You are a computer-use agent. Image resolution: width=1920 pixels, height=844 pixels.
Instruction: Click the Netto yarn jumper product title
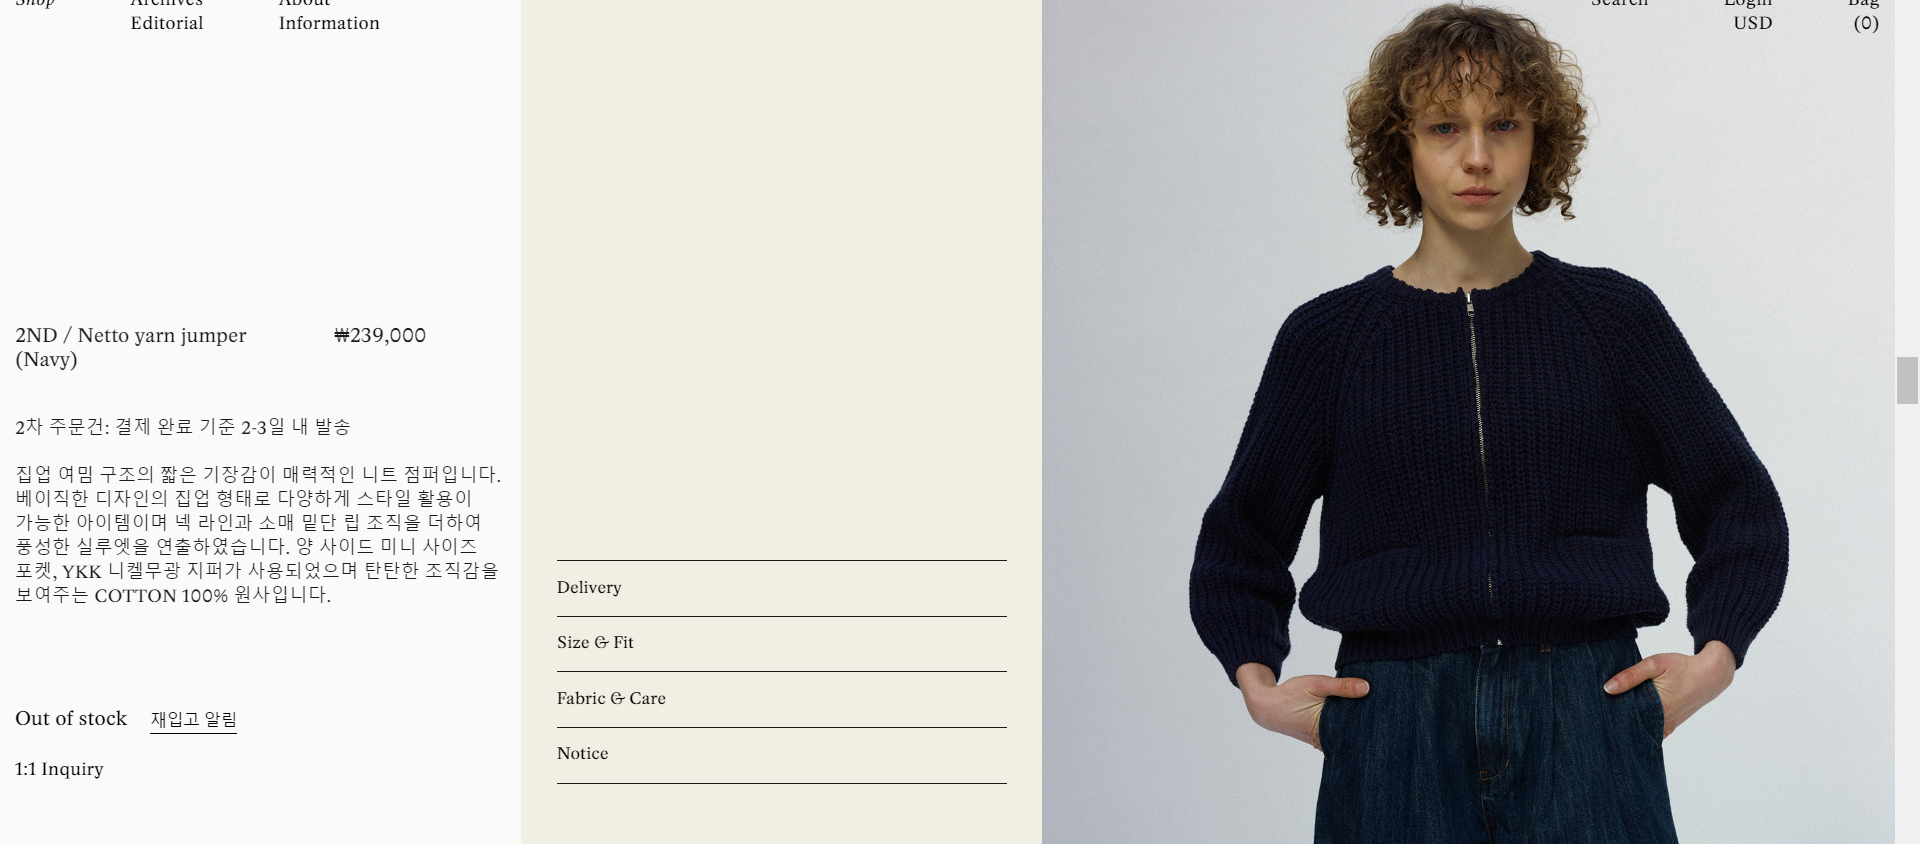130,347
